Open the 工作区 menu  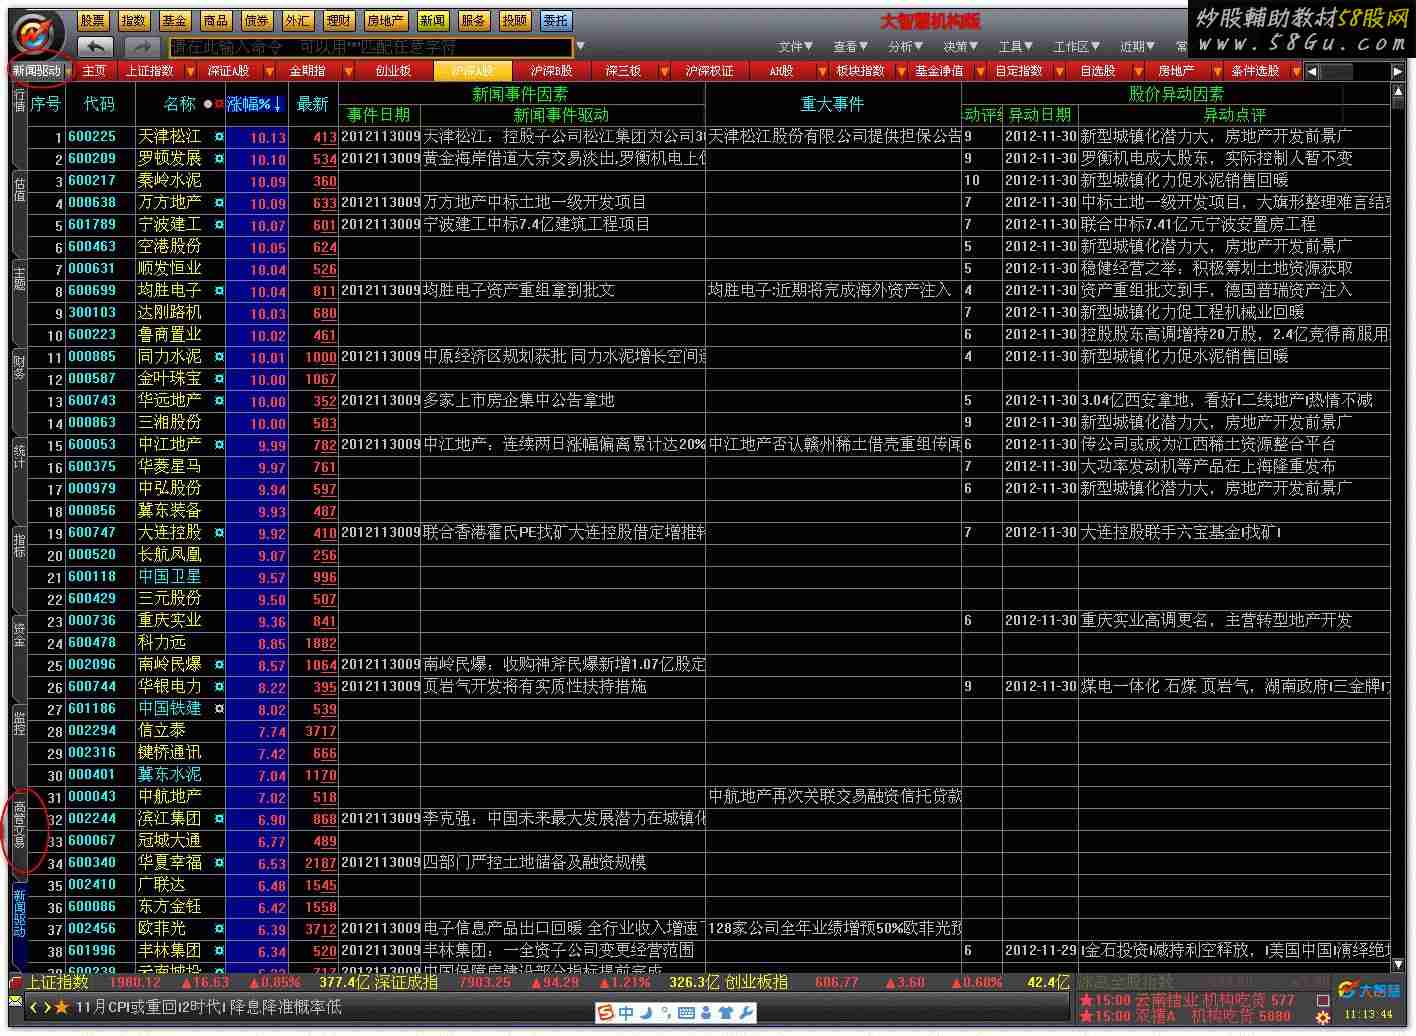click(x=1076, y=46)
